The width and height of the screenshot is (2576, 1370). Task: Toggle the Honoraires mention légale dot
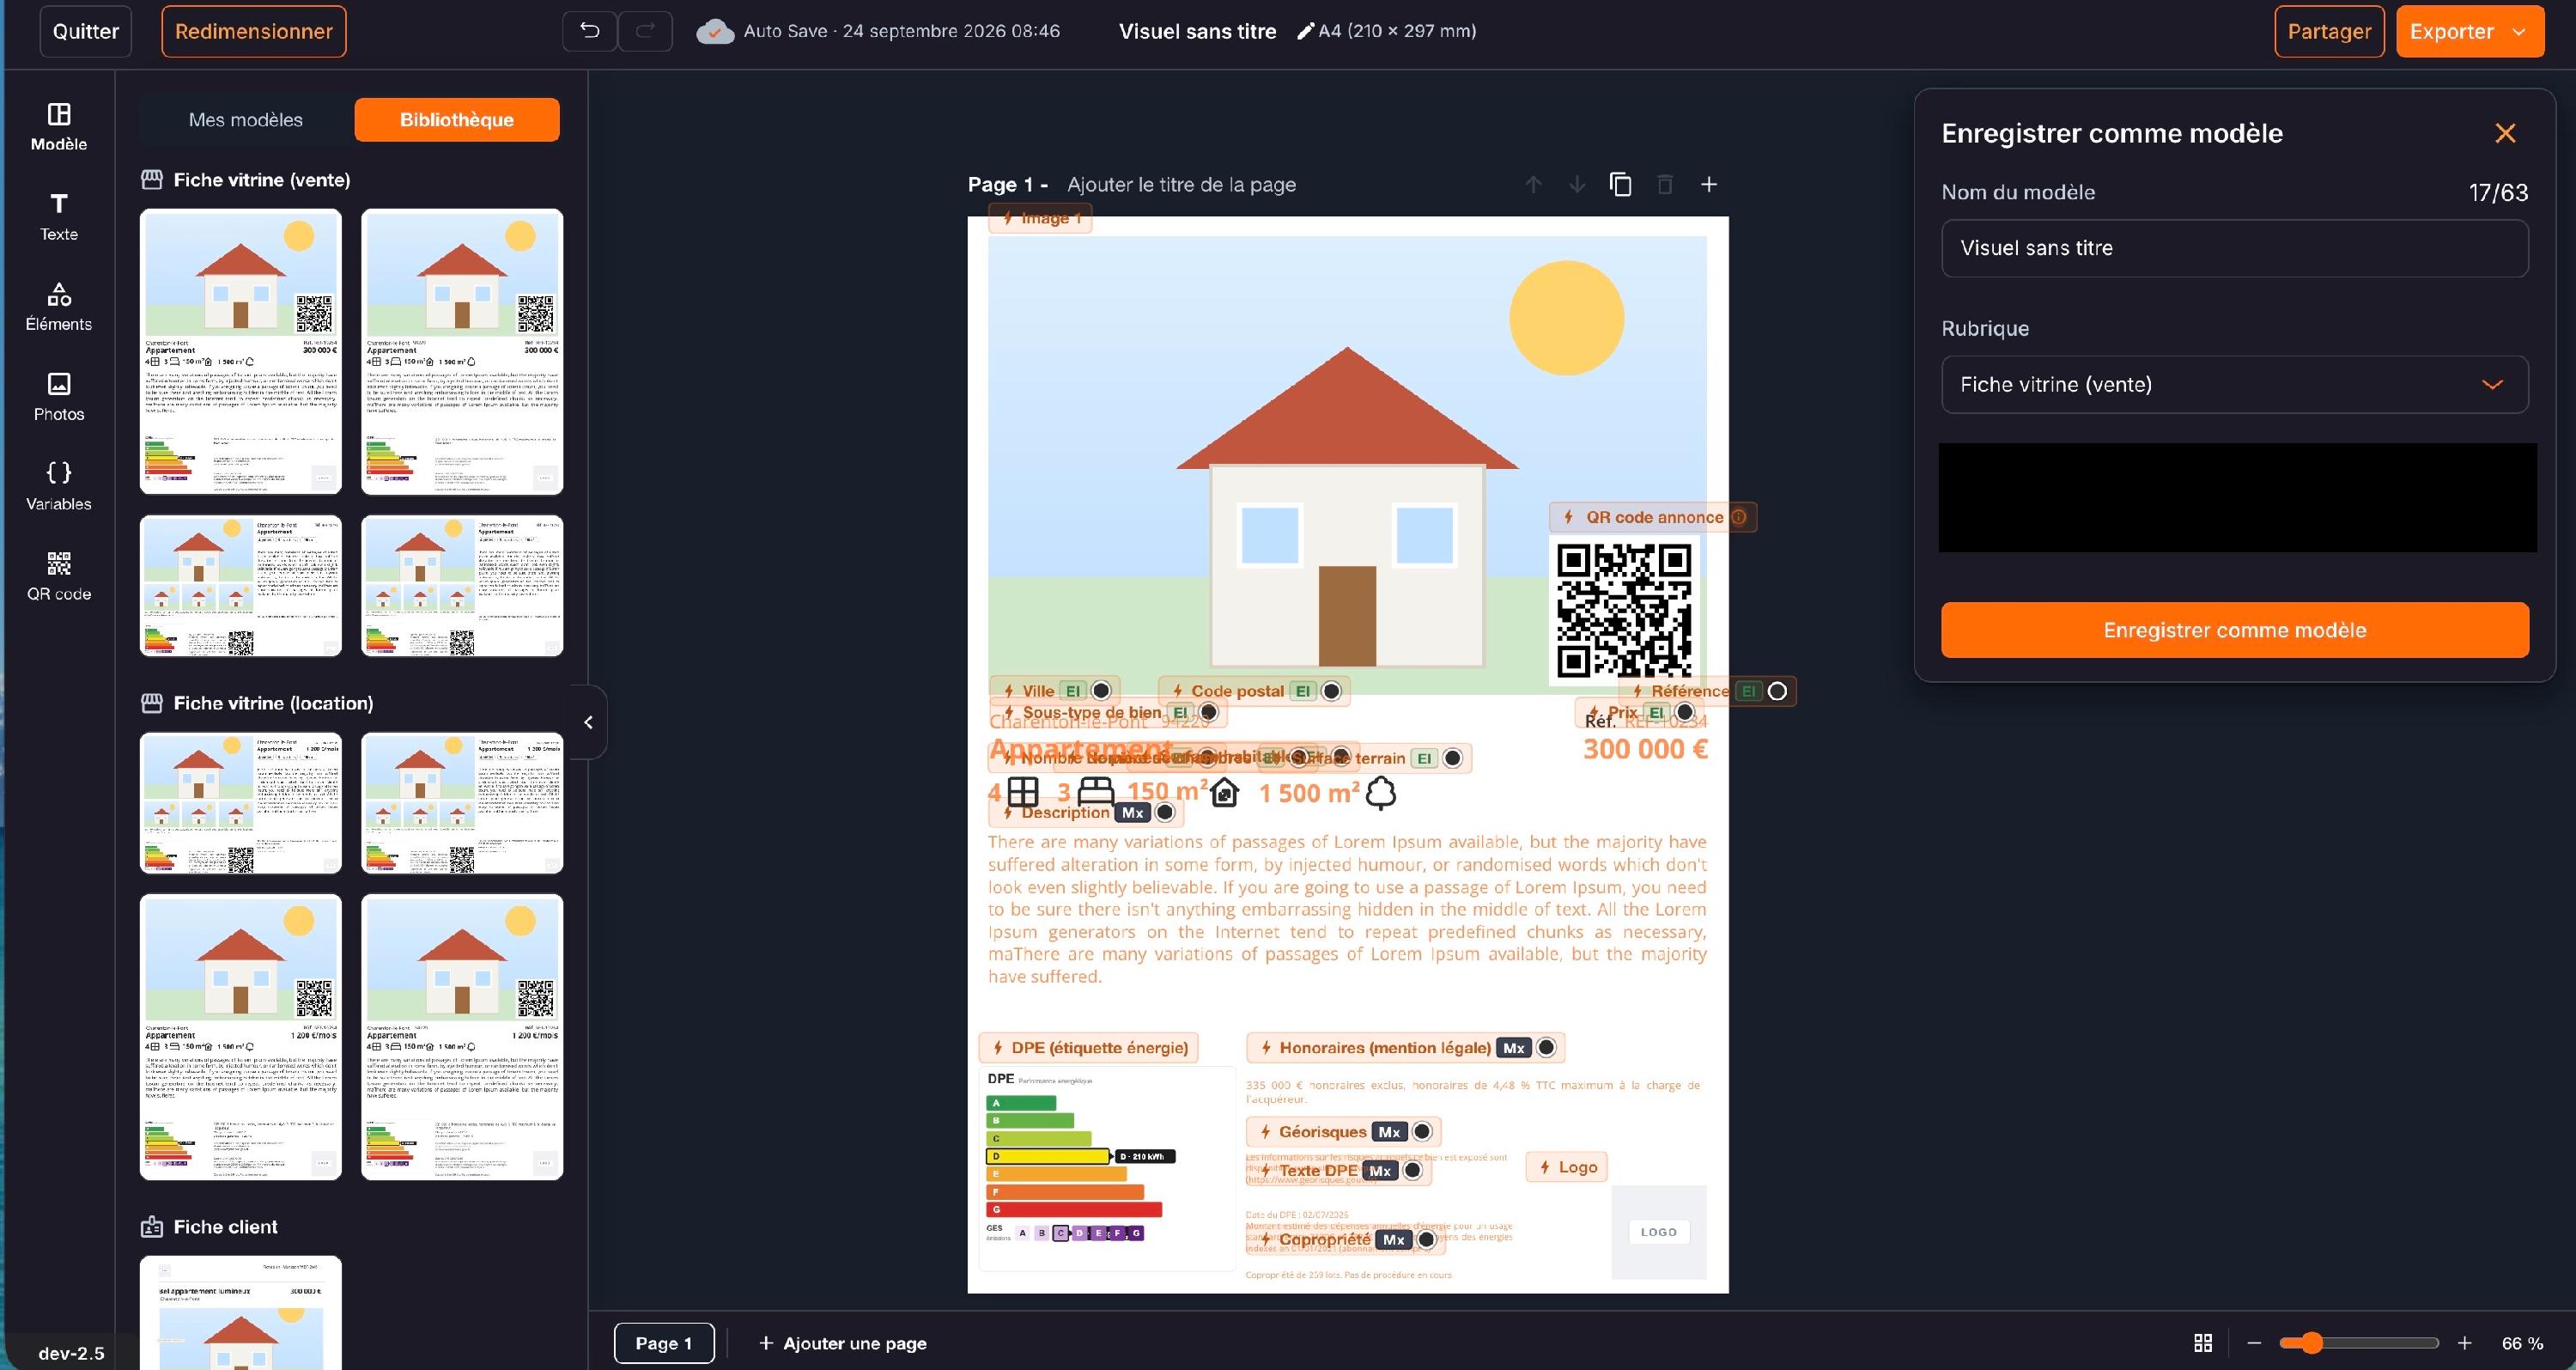click(x=1546, y=1047)
